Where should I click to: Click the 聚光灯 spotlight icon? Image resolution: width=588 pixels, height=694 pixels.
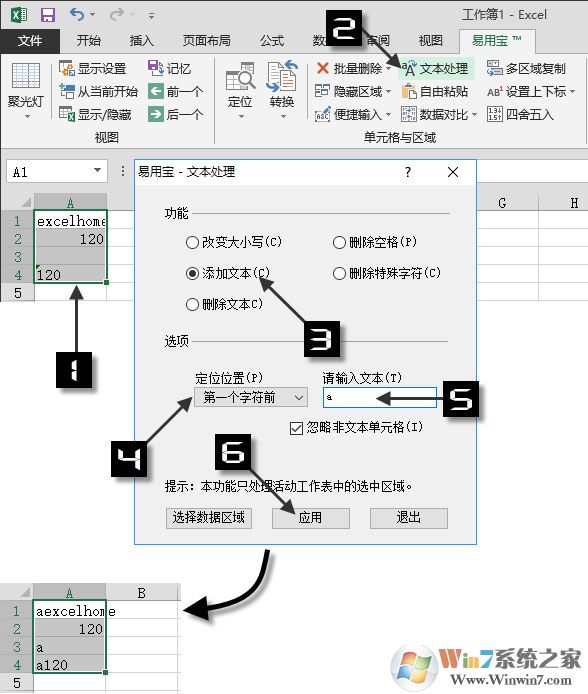tap(26, 75)
